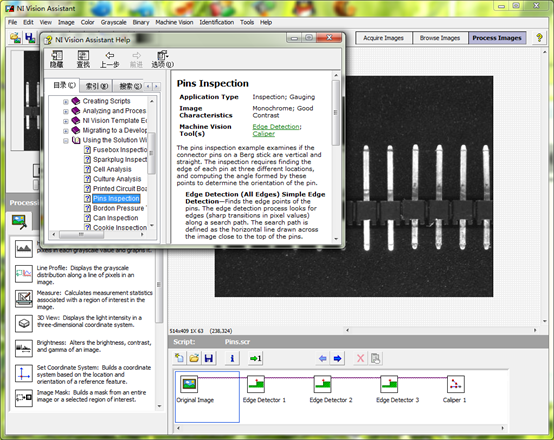The height and width of the screenshot is (440, 554).
Task: Open the Machine Vision menu
Action: [x=174, y=22]
